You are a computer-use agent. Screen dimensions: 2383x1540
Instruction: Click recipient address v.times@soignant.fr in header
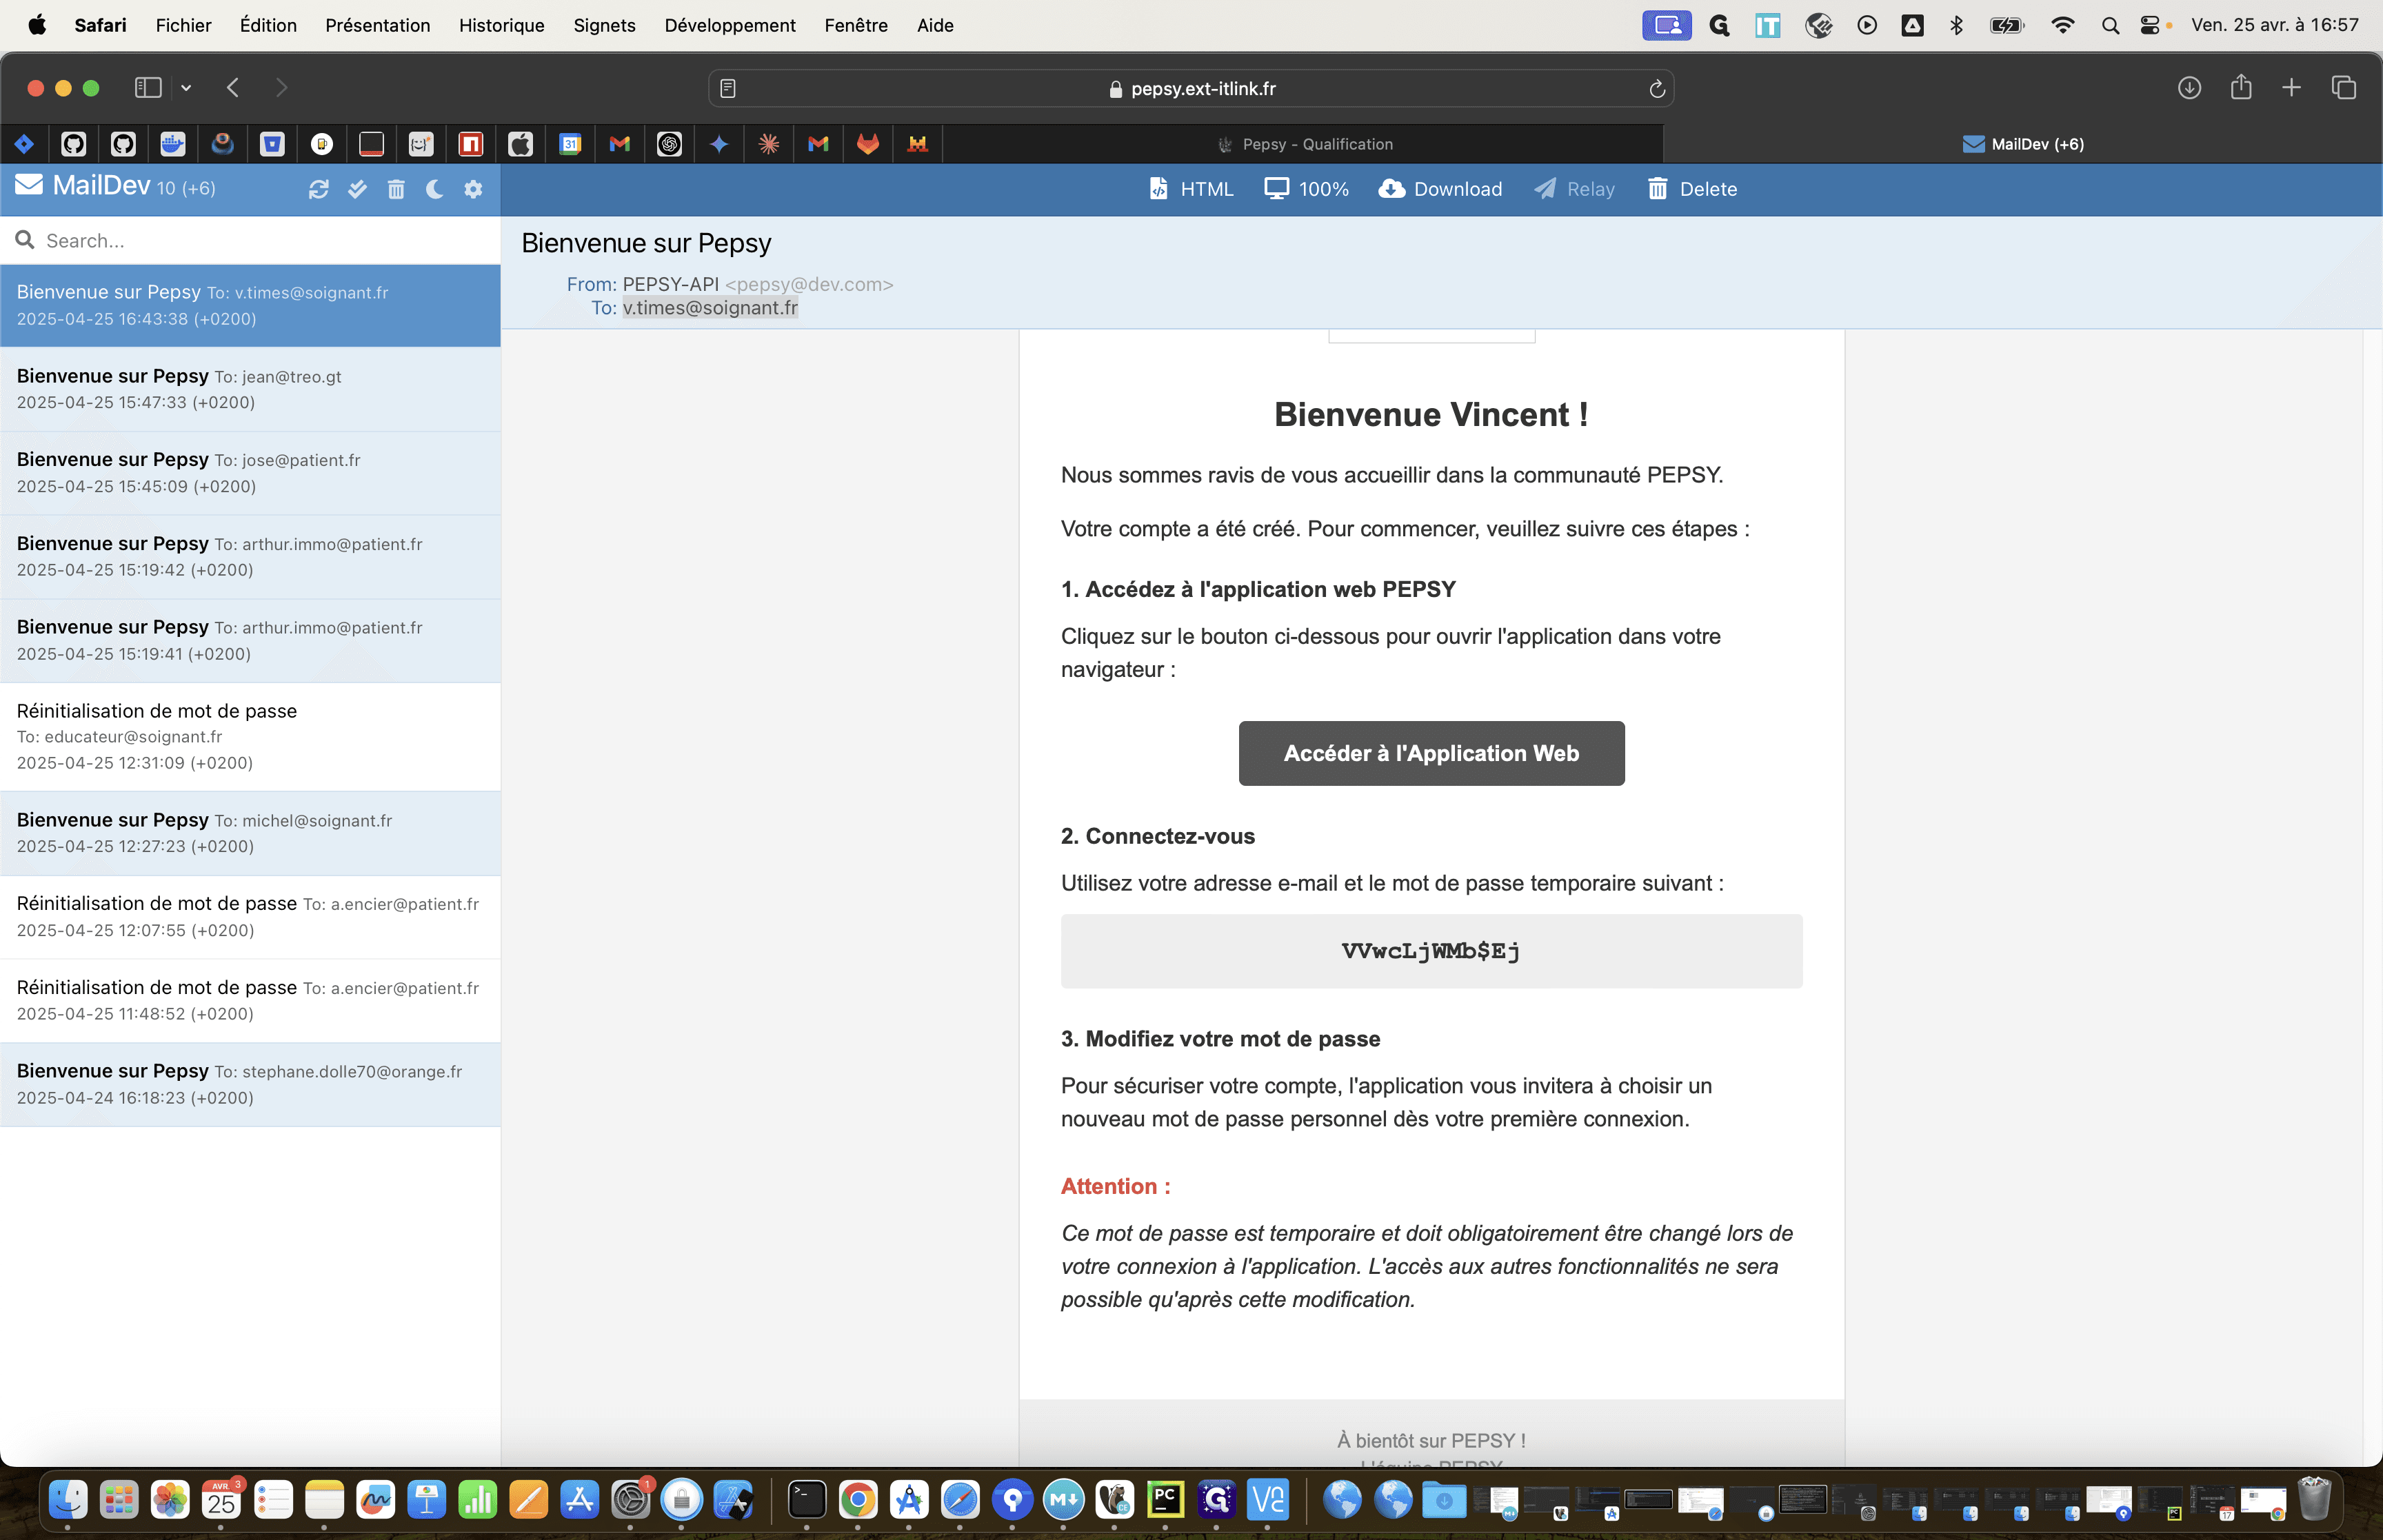[710, 308]
